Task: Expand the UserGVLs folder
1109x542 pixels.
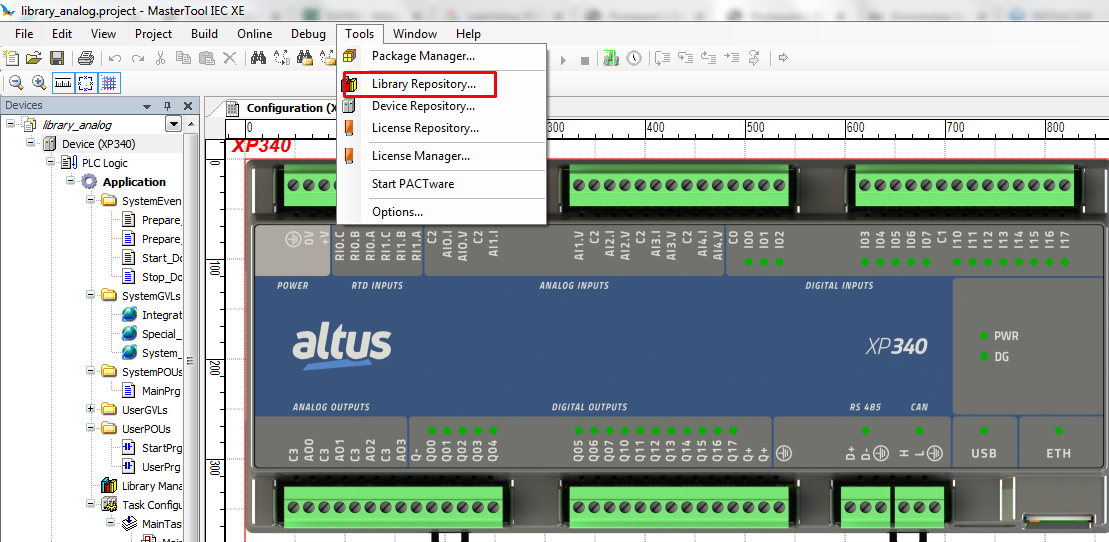Action: (91, 409)
